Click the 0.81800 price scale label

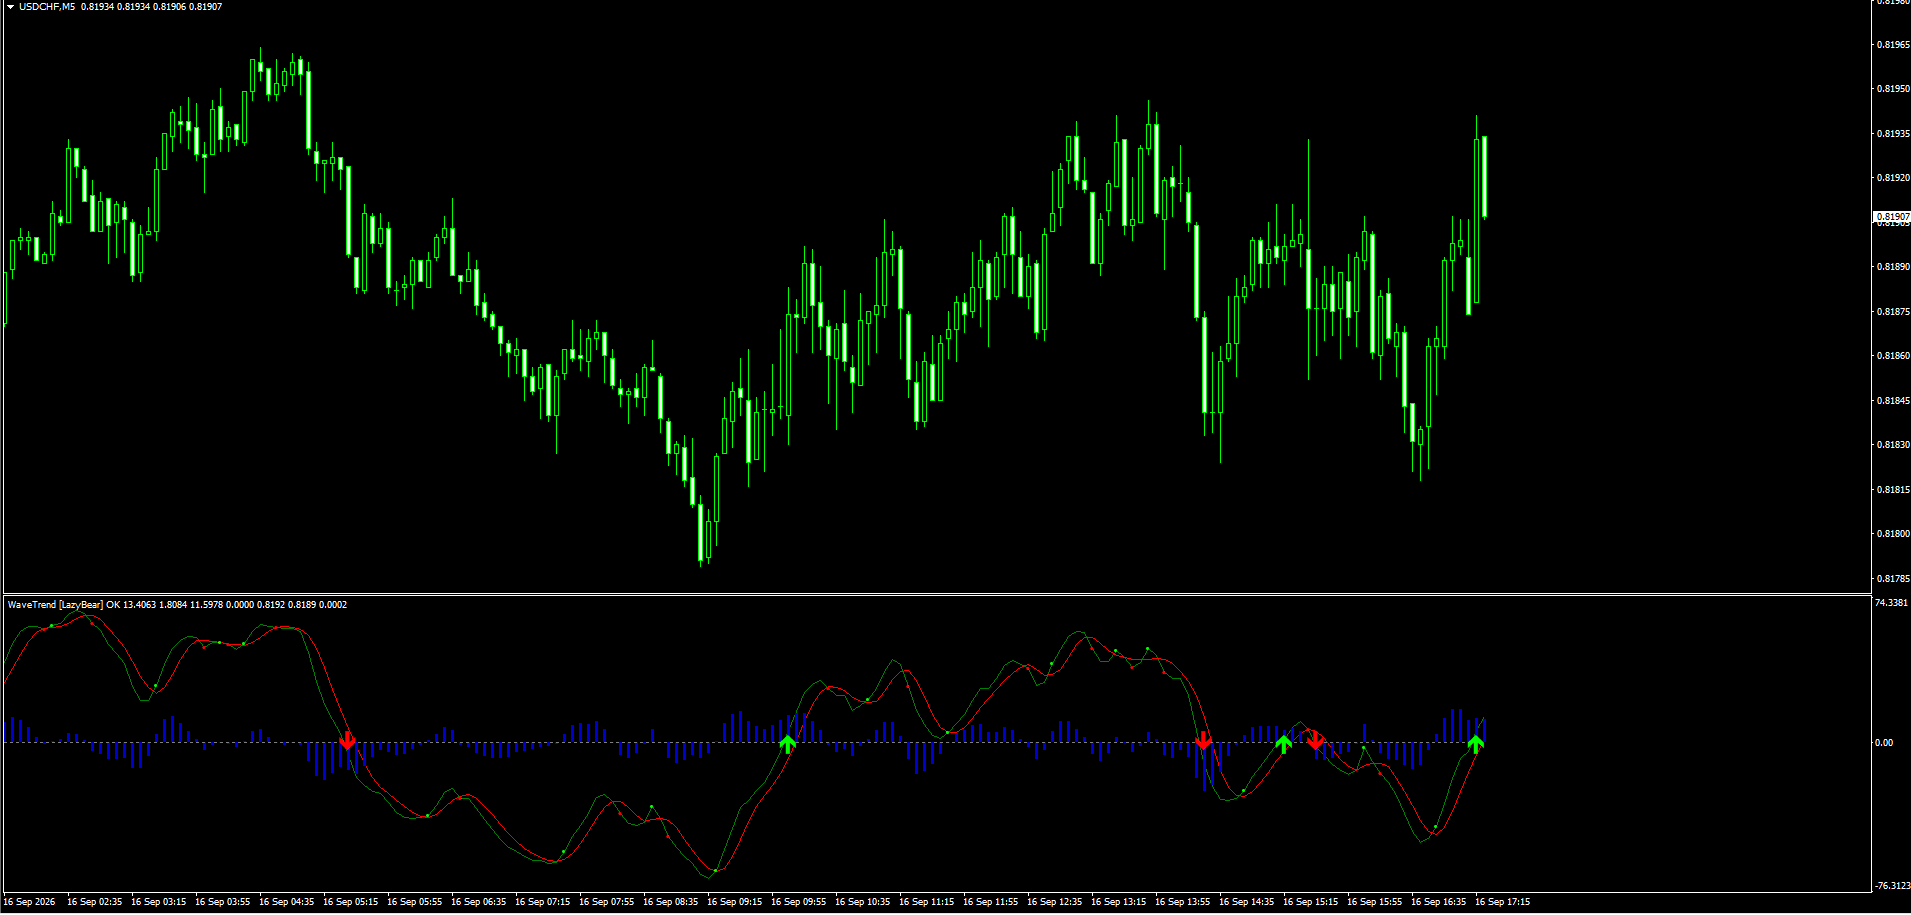tap(1893, 534)
